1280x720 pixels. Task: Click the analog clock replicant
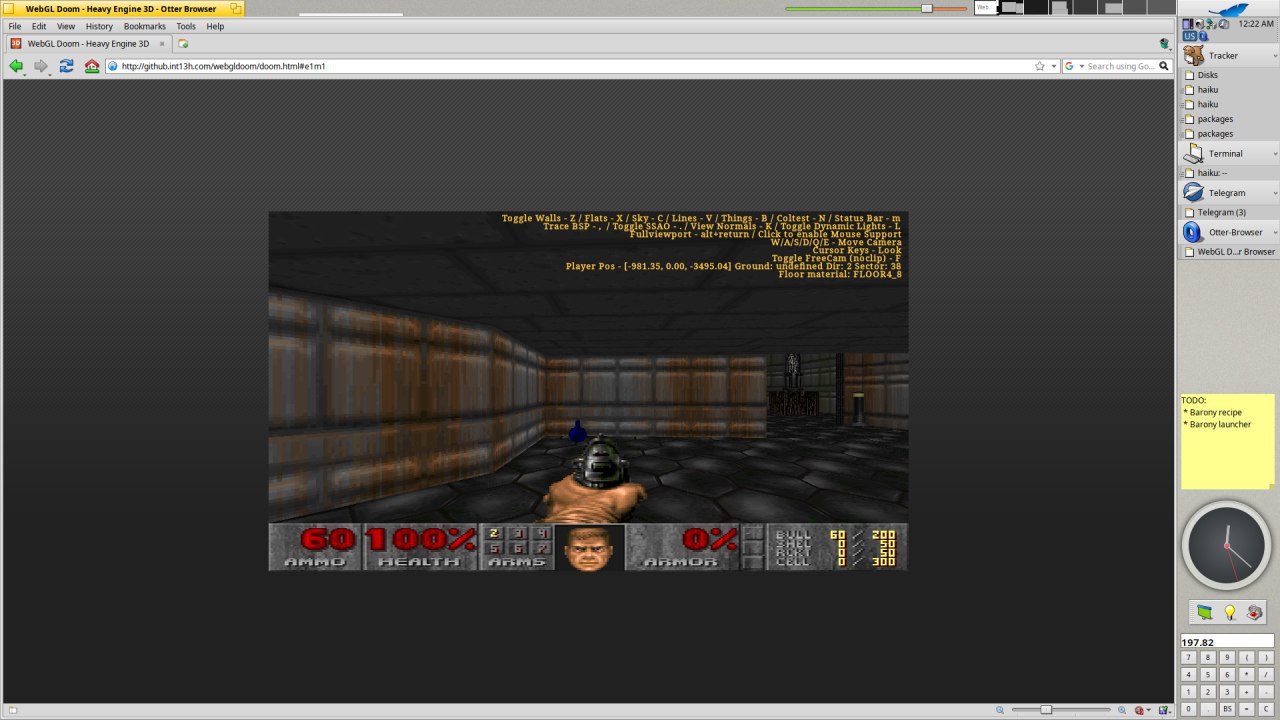(x=1227, y=545)
